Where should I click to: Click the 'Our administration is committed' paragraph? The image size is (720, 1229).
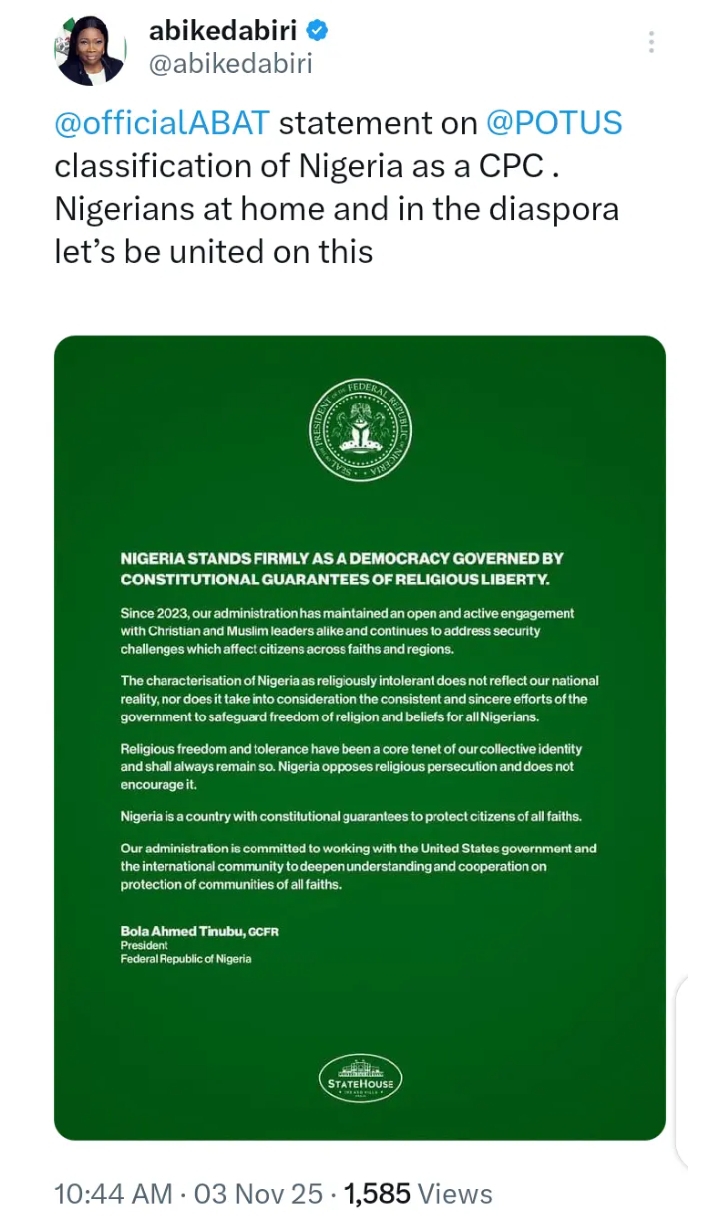[x=358, y=865]
